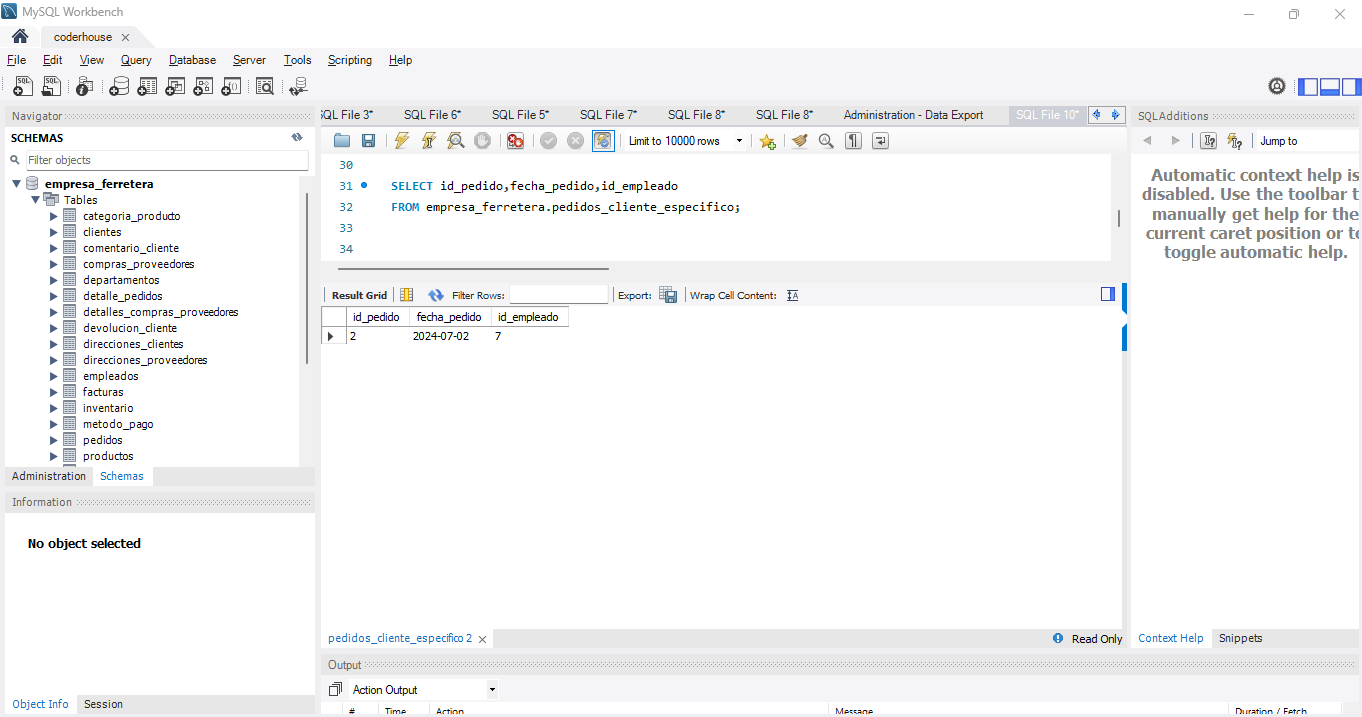1362x717 pixels.
Task: Toggle the right sidebar panel visibility
Action: [x=1351, y=87]
